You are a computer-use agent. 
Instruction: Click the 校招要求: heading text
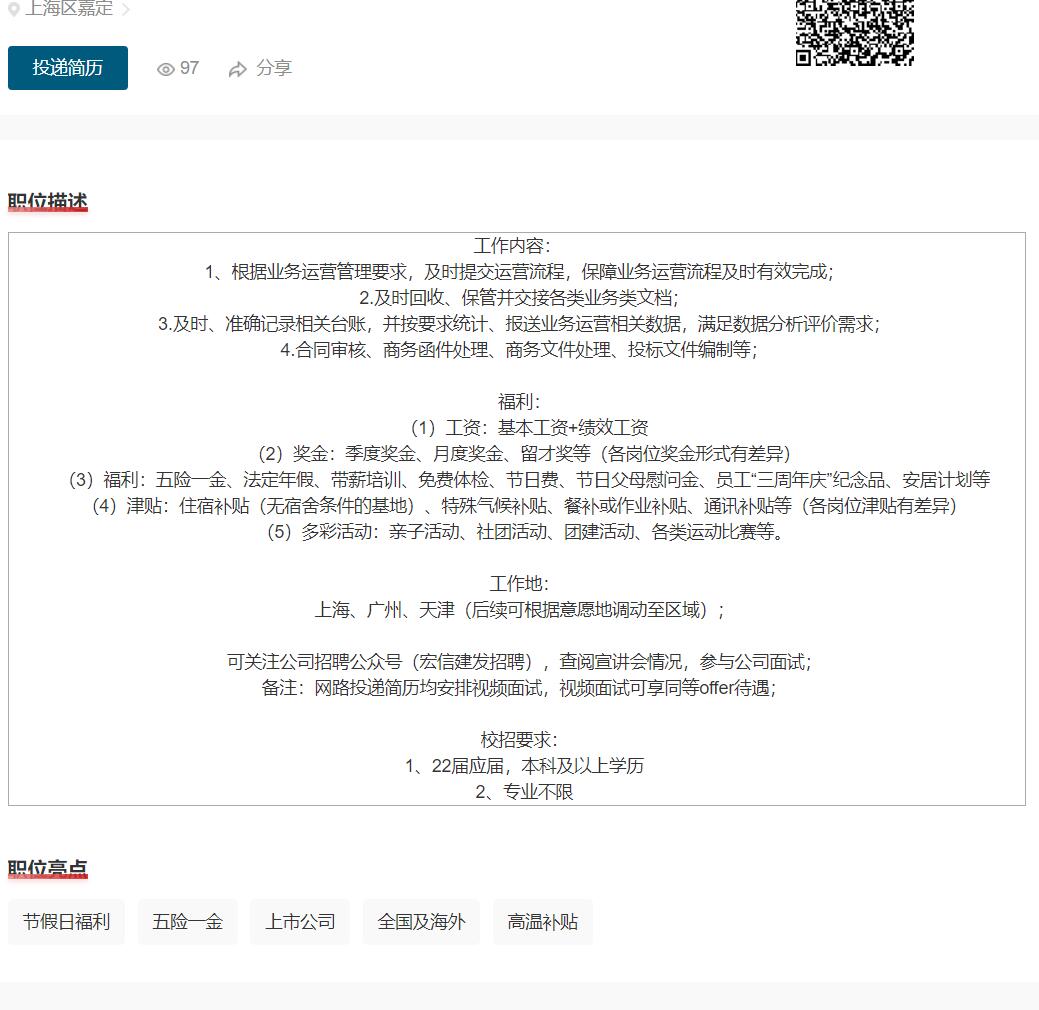(519, 740)
